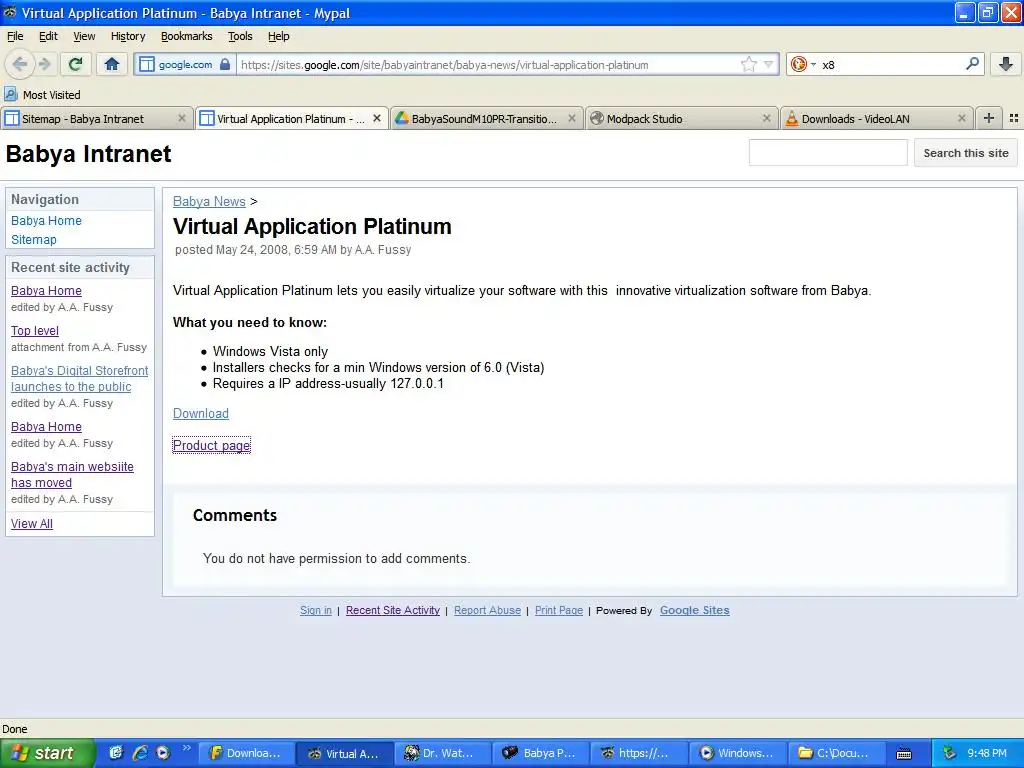Click the Download link
Screen dimensions: 1024x768
pyautogui.click(x=200, y=413)
